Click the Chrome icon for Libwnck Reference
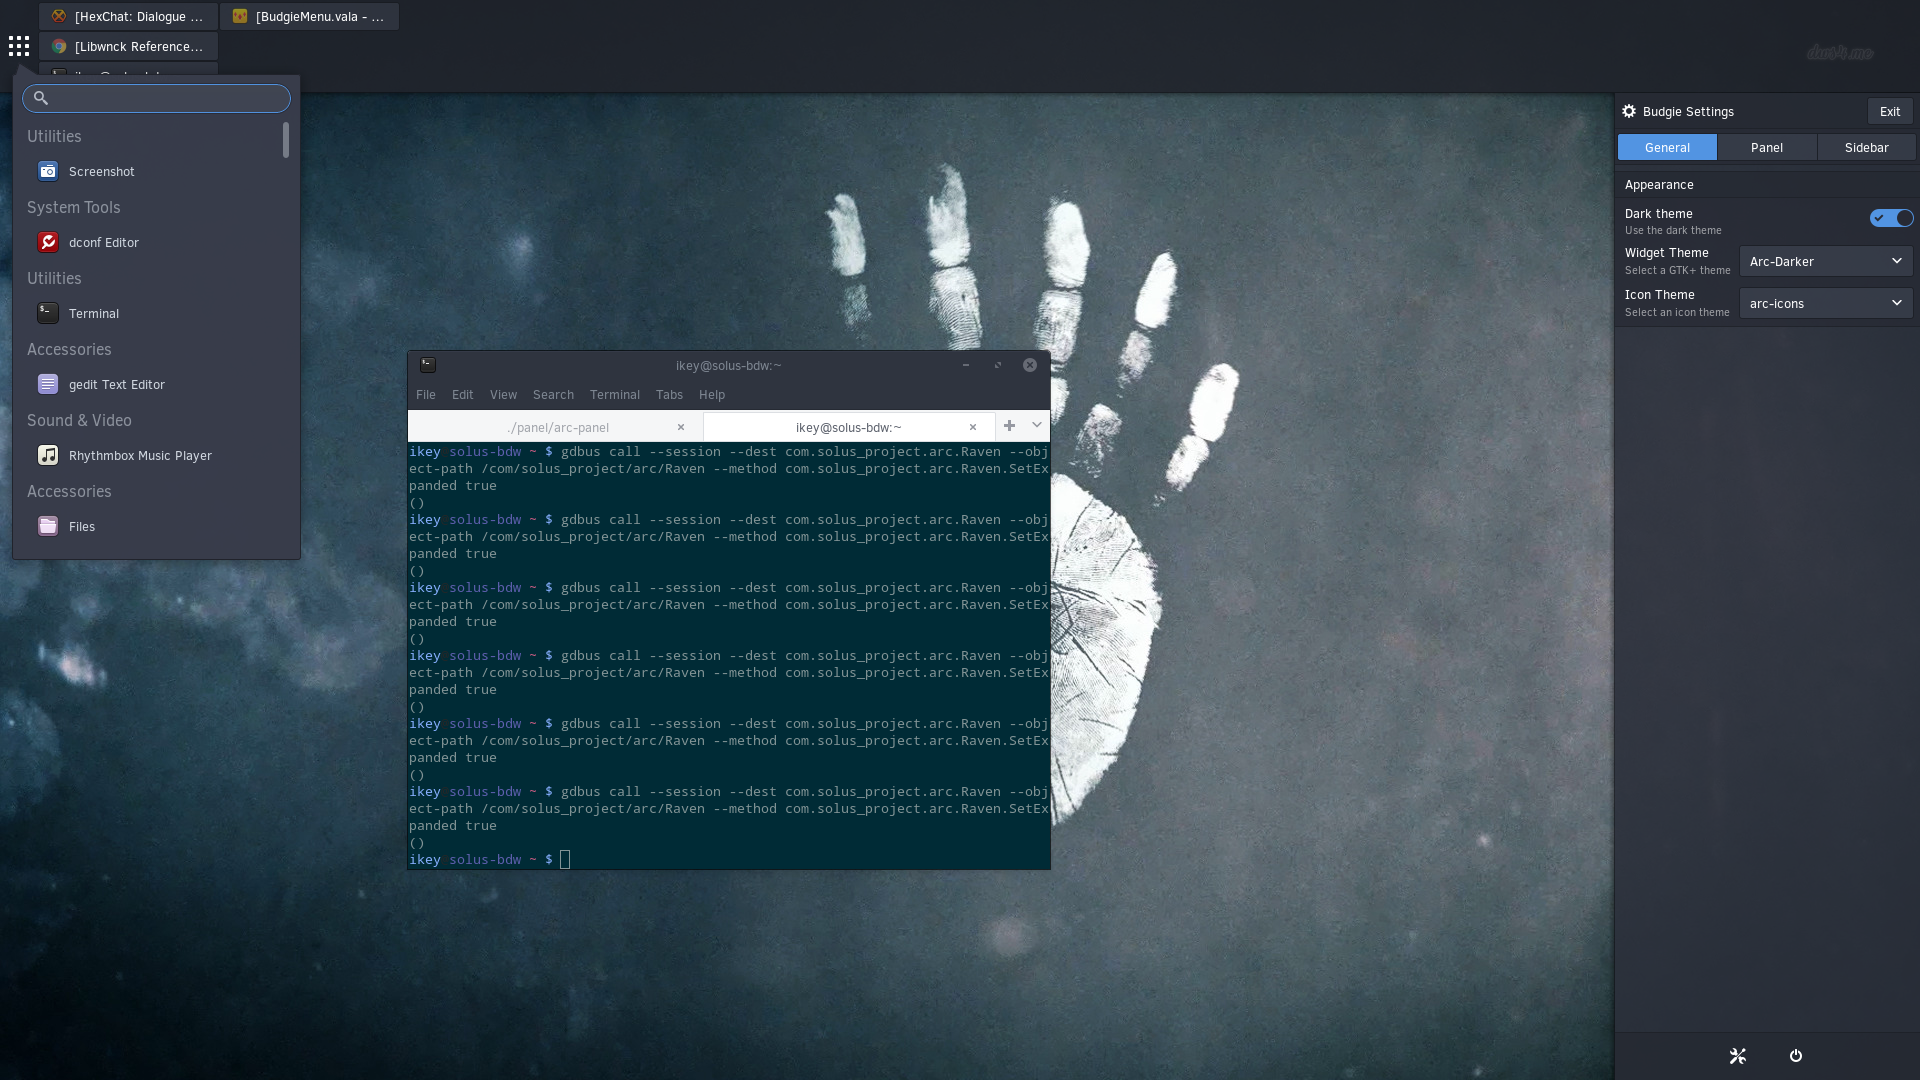 point(59,46)
